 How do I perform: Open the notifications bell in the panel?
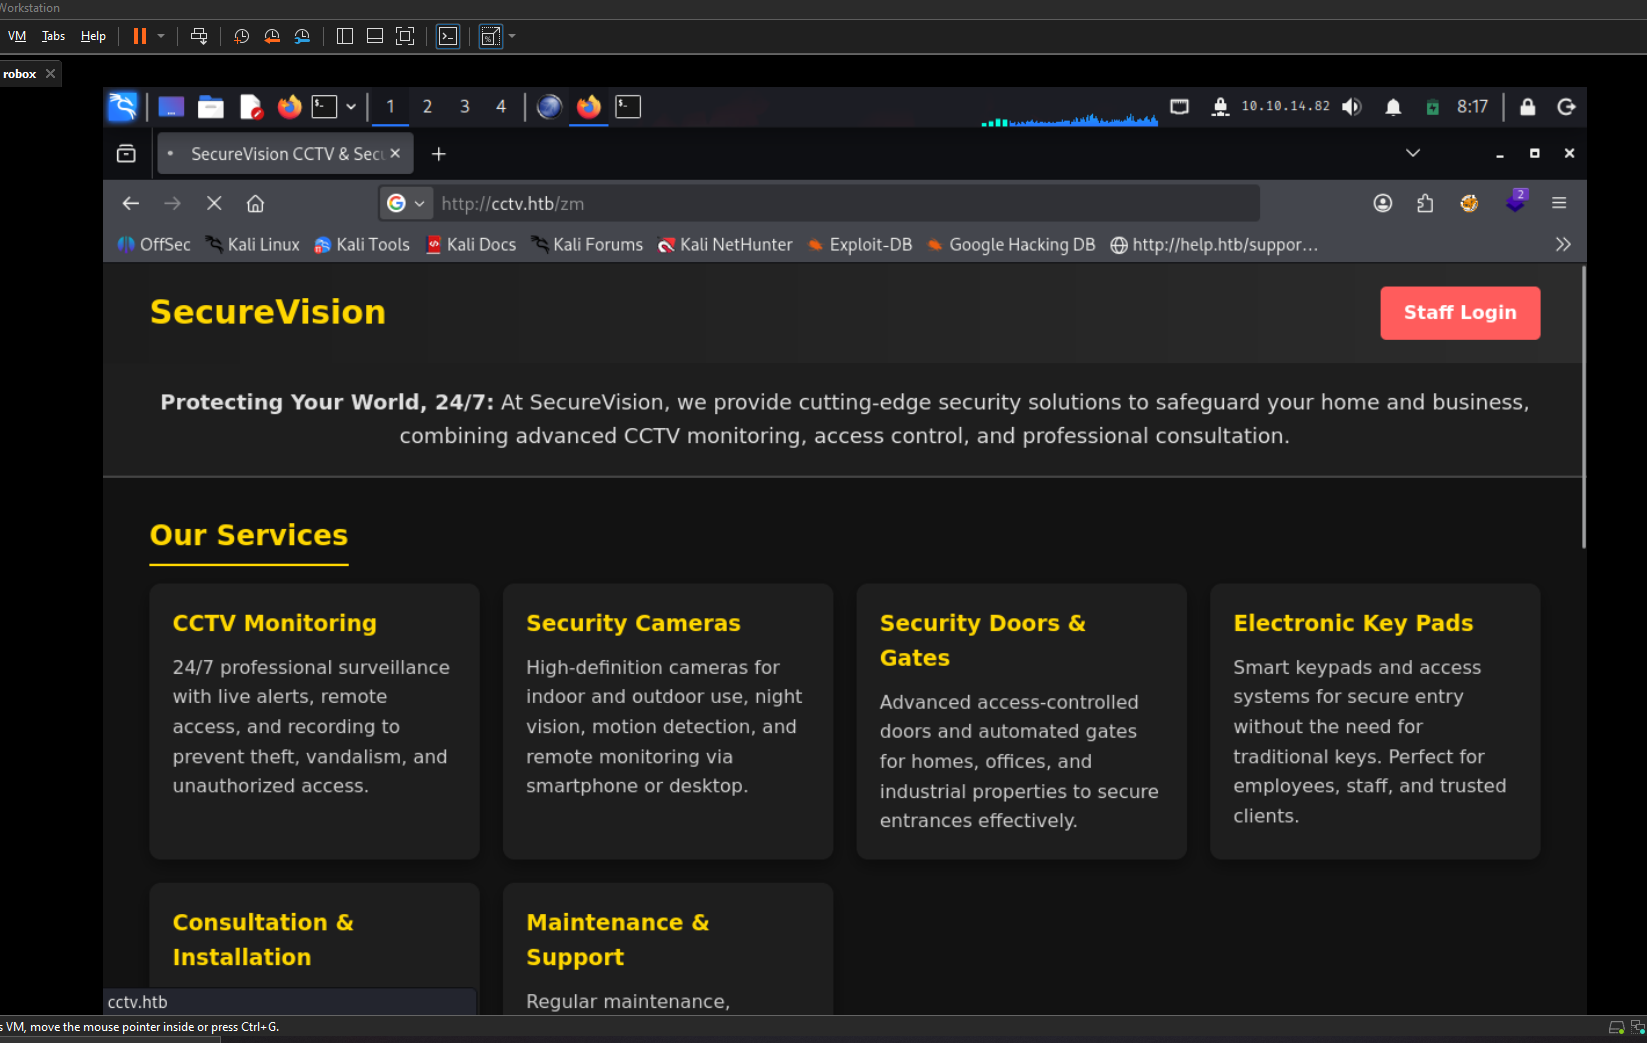pyautogui.click(x=1392, y=107)
